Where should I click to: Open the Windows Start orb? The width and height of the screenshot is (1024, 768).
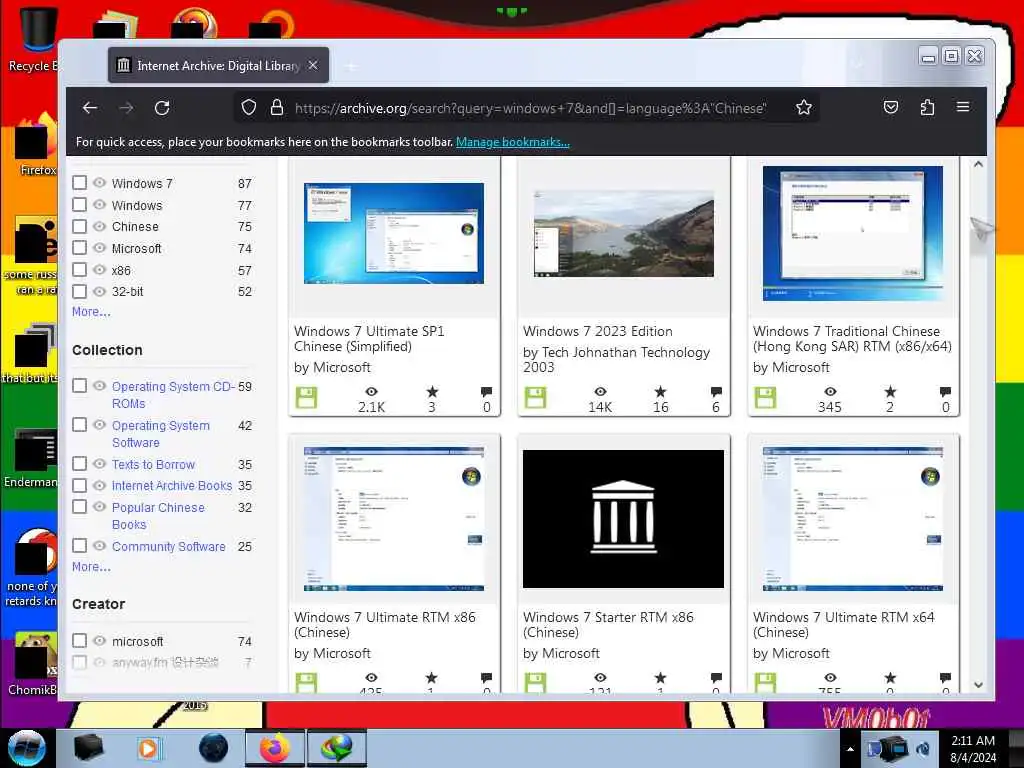[x=27, y=748]
